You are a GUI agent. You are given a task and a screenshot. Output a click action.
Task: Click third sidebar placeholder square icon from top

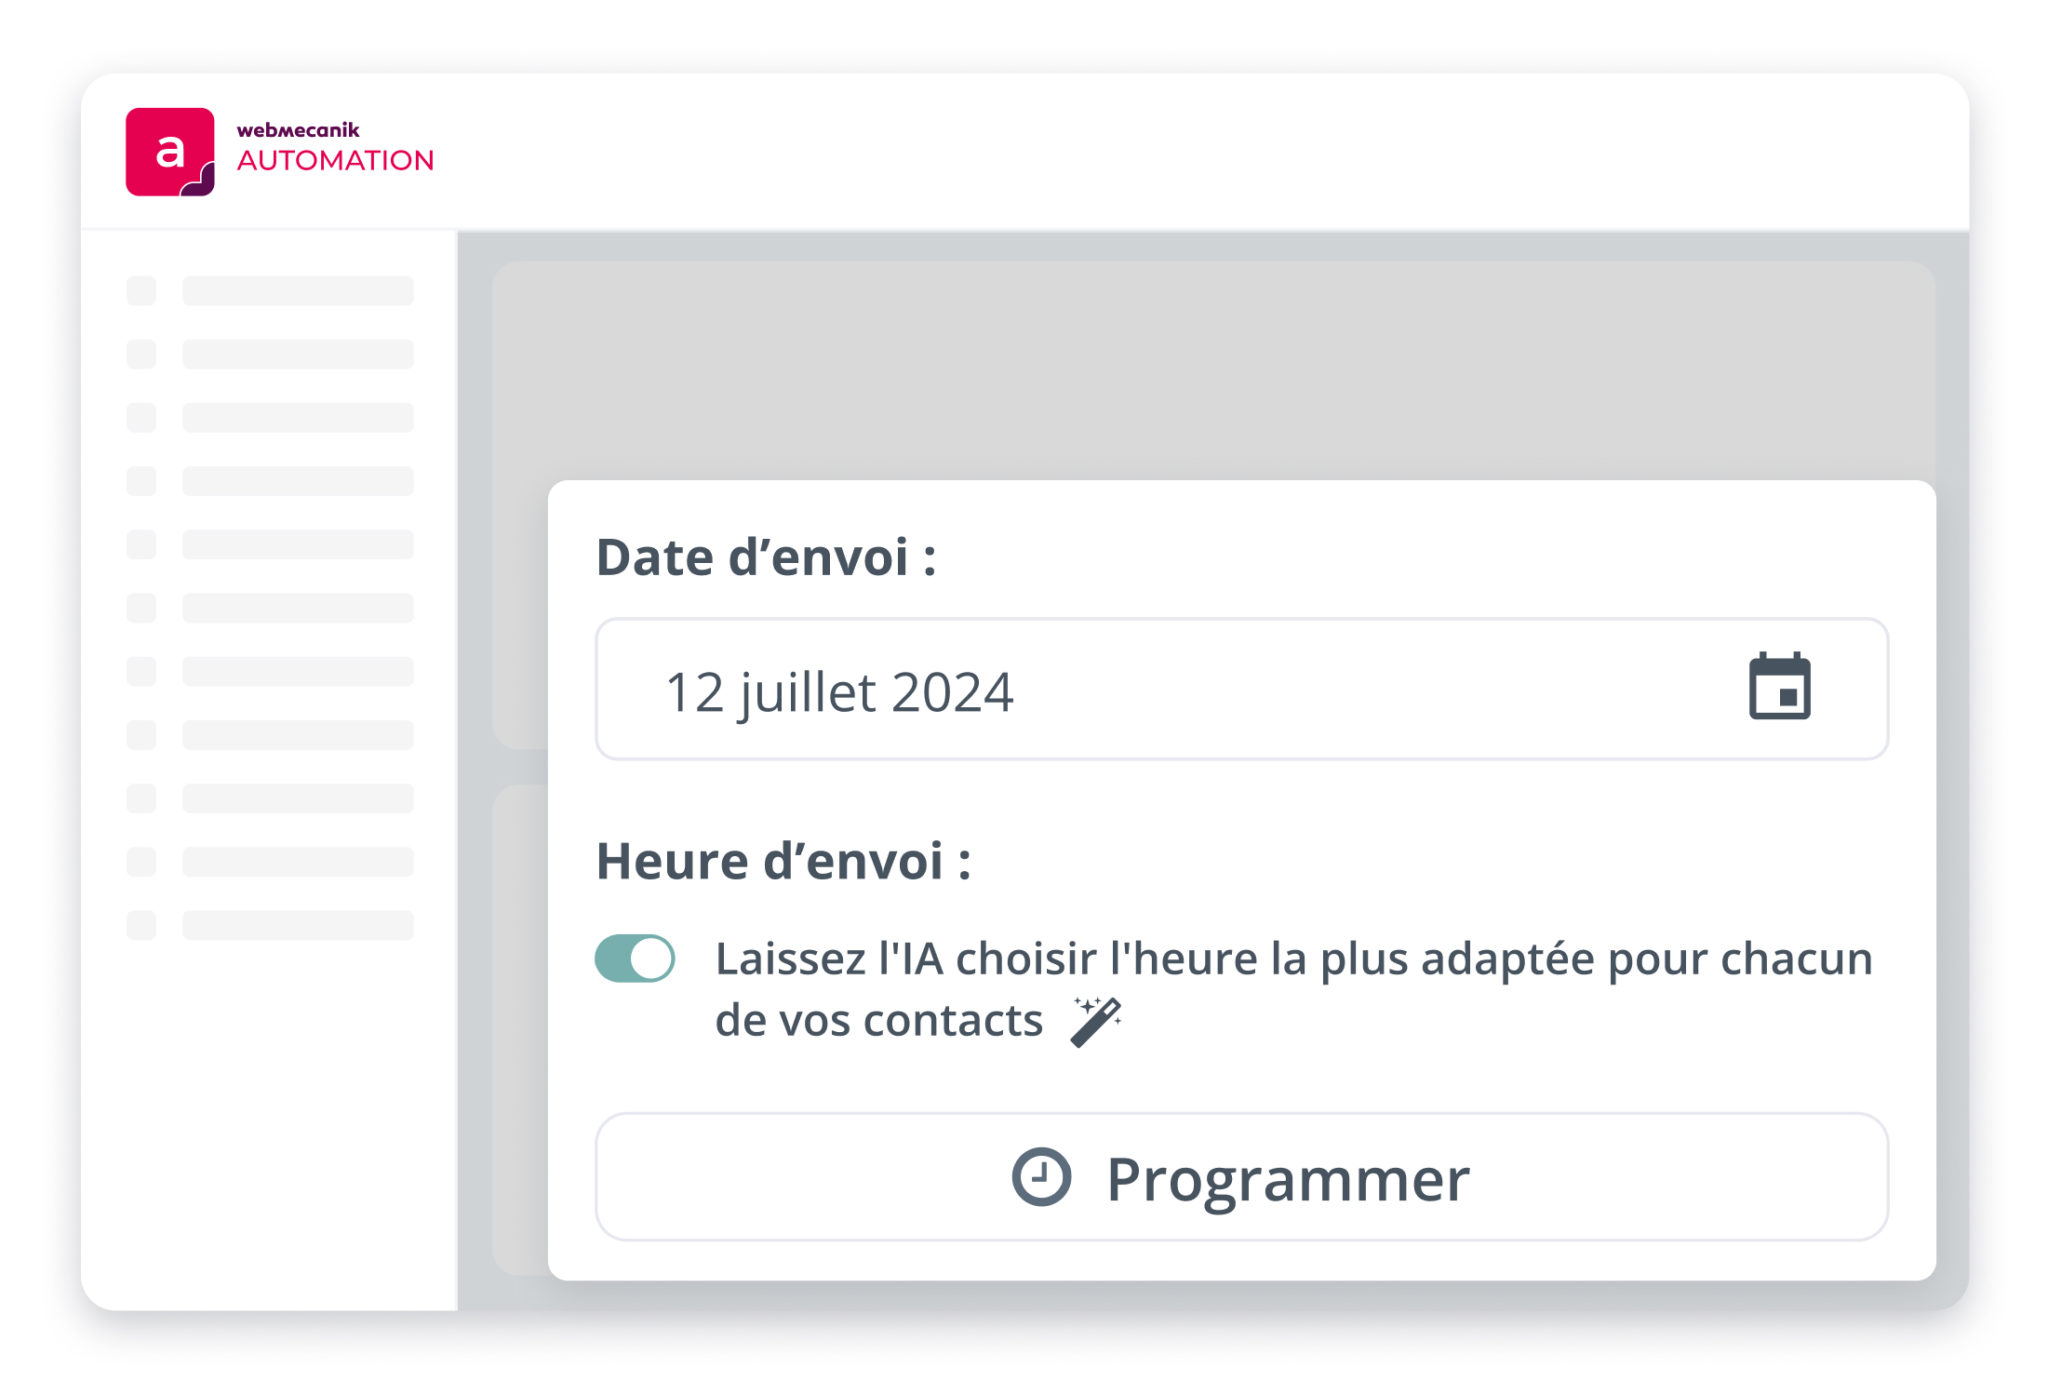(141, 418)
